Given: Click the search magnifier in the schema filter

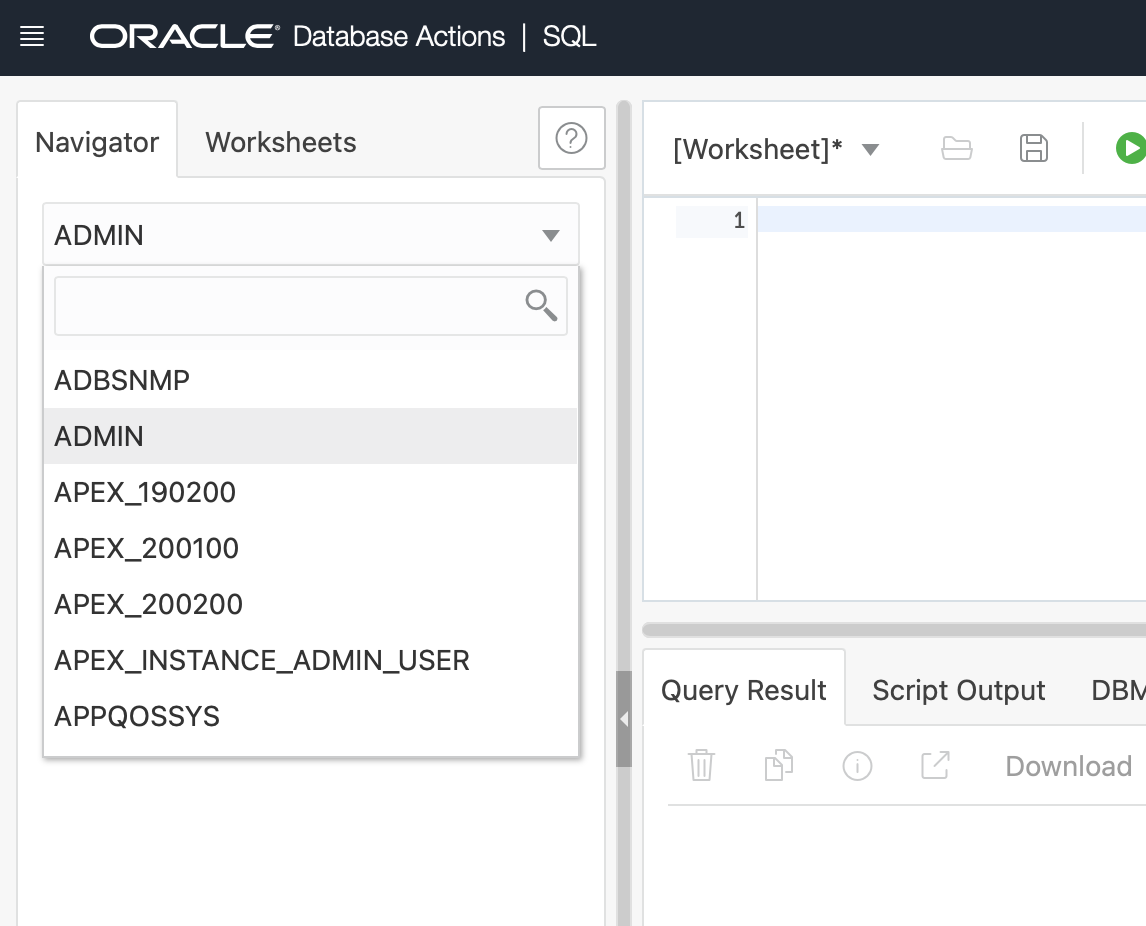Looking at the screenshot, I should click(x=541, y=305).
